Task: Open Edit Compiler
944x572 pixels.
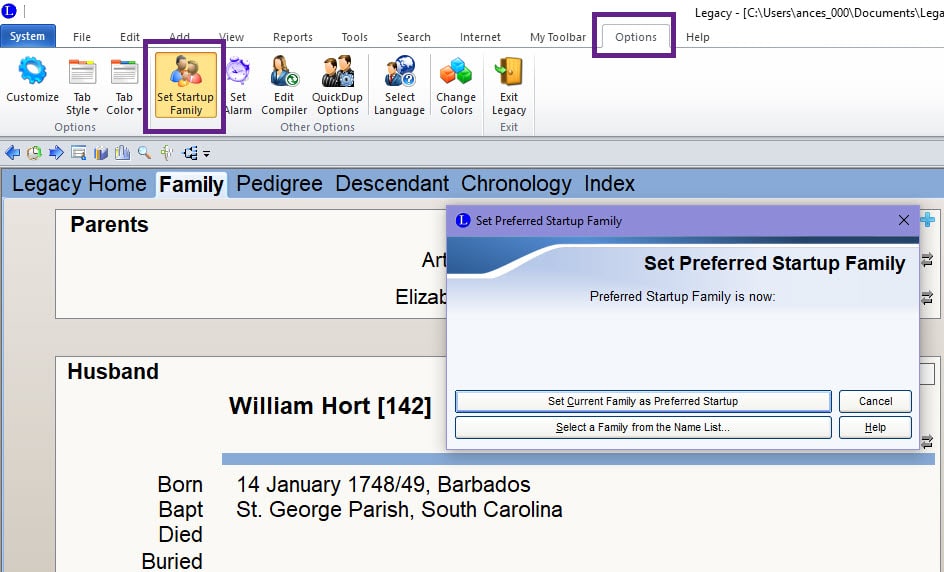Action: click(x=284, y=86)
